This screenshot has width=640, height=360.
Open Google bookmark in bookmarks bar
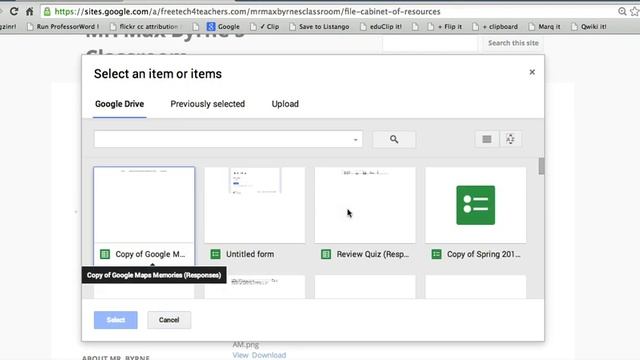[223, 27]
